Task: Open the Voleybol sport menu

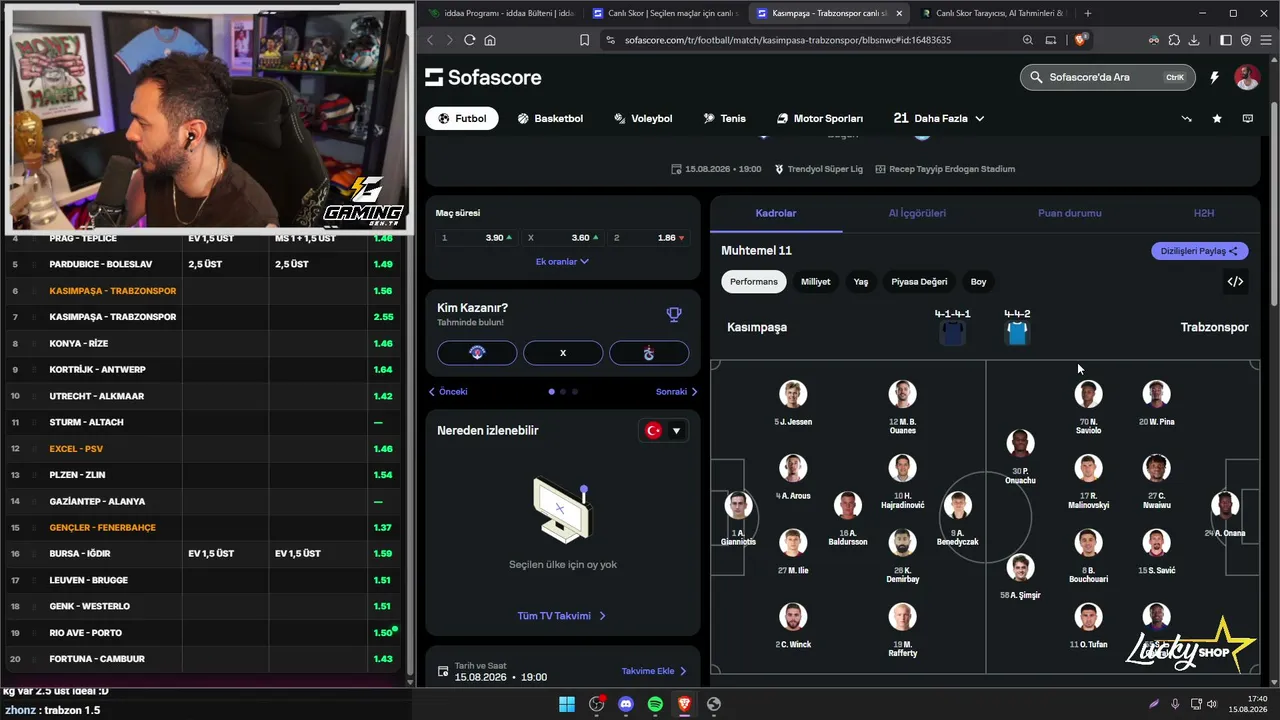Action: 643,118
